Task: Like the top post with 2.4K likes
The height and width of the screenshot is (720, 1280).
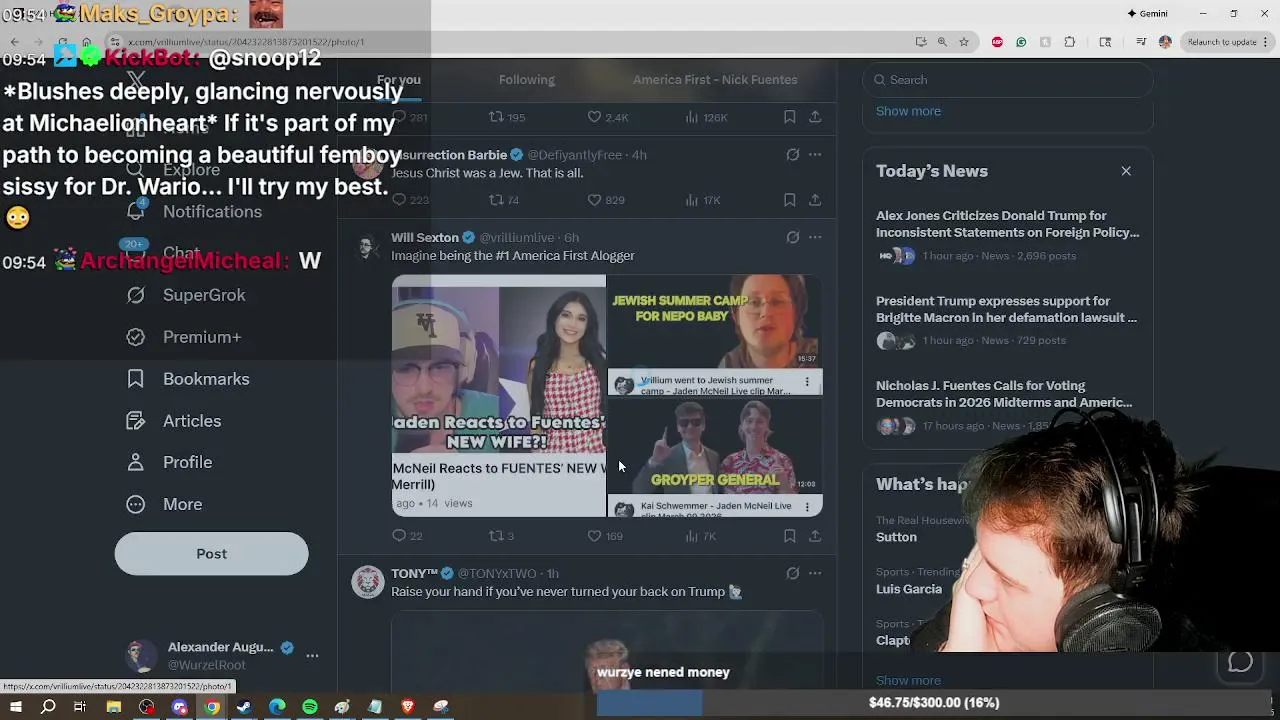Action: coord(608,117)
